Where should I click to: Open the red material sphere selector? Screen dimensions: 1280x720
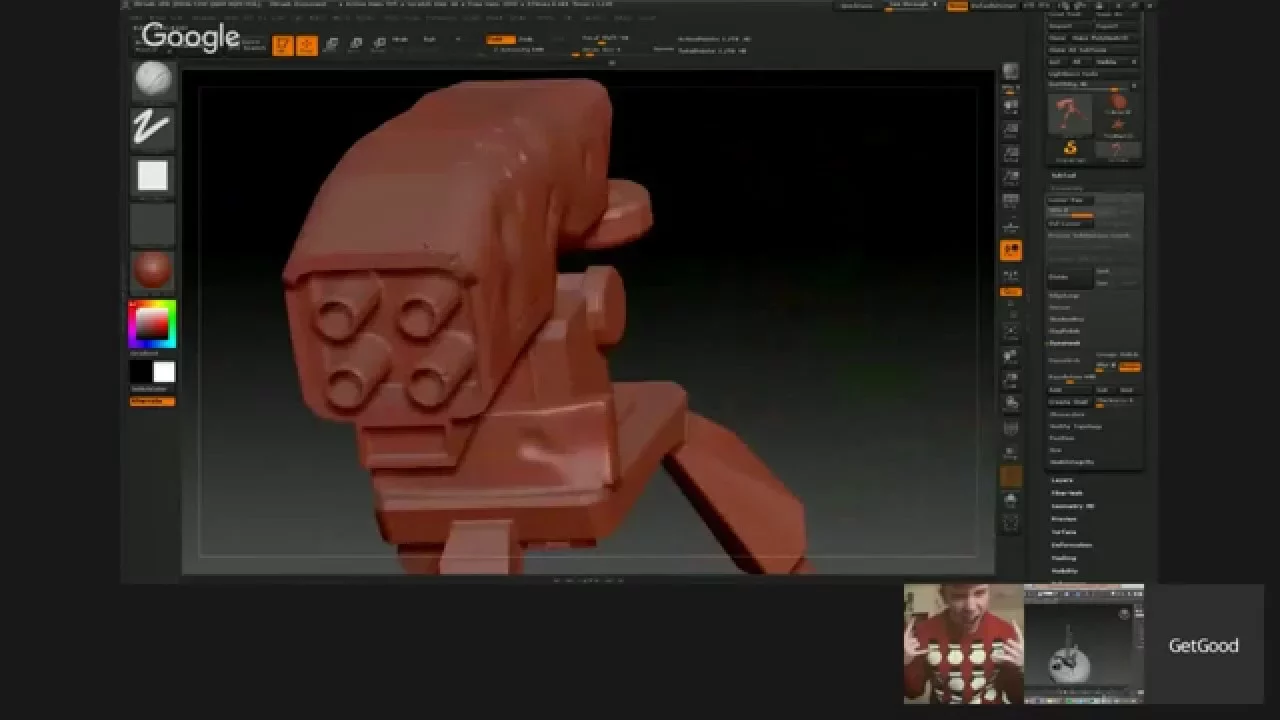pyautogui.click(x=153, y=270)
